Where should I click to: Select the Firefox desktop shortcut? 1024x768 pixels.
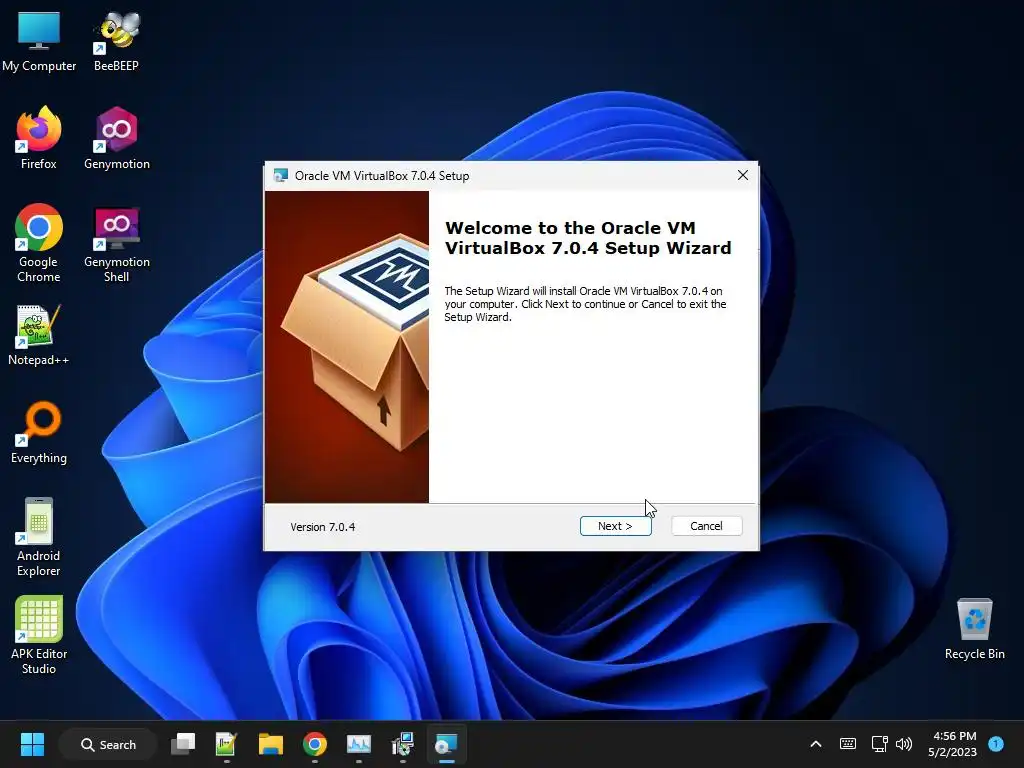click(39, 138)
